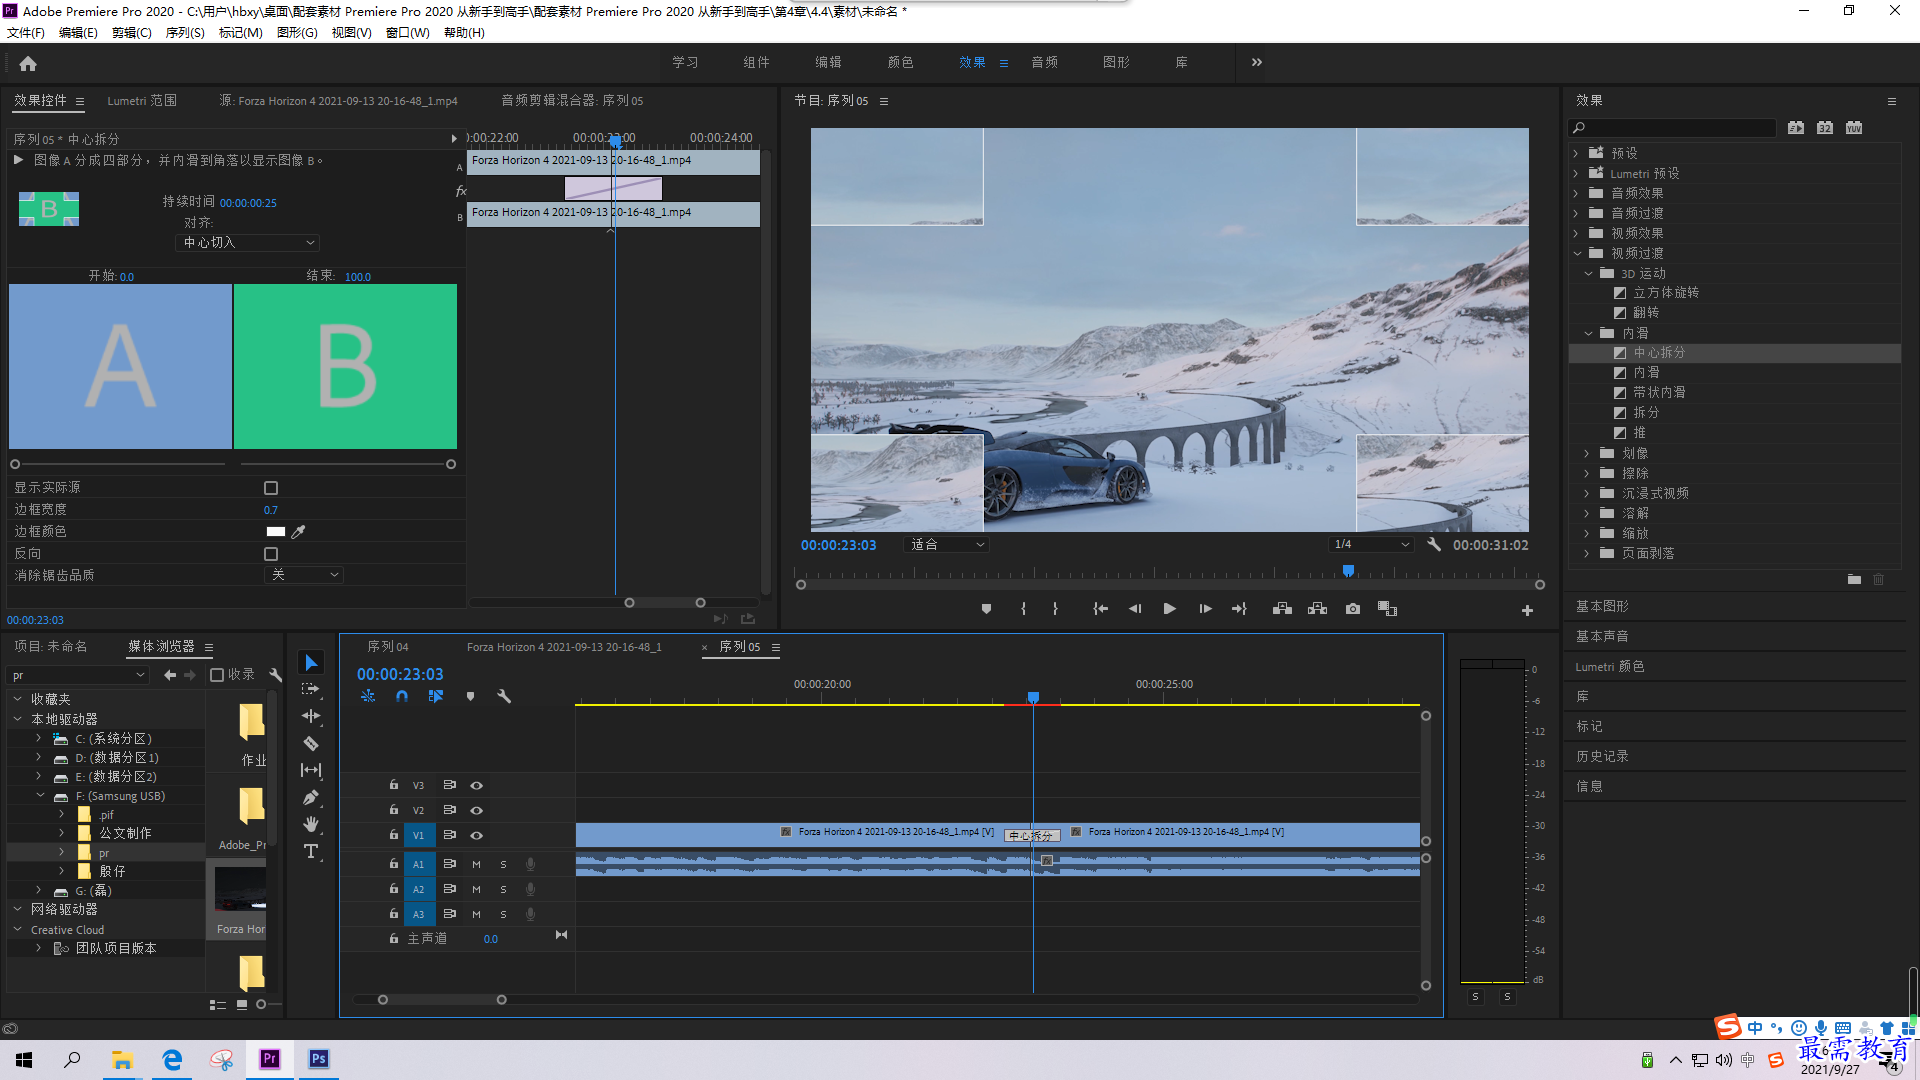The height and width of the screenshot is (1080, 1920).
Task: Toggle linked selection in timeline
Action: pyautogui.click(x=436, y=696)
